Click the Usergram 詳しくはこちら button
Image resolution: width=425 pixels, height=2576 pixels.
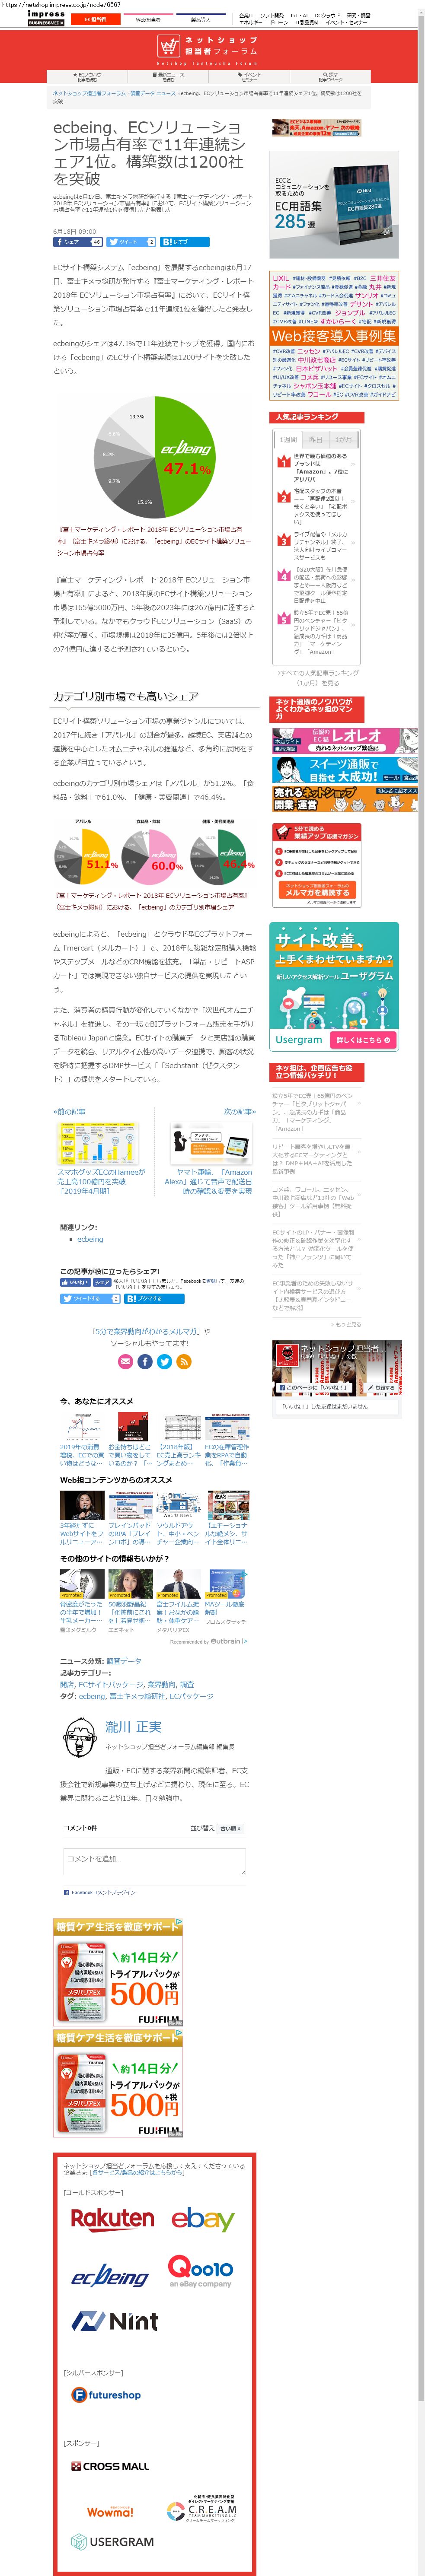pyautogui.click(x=363, y=1040)
